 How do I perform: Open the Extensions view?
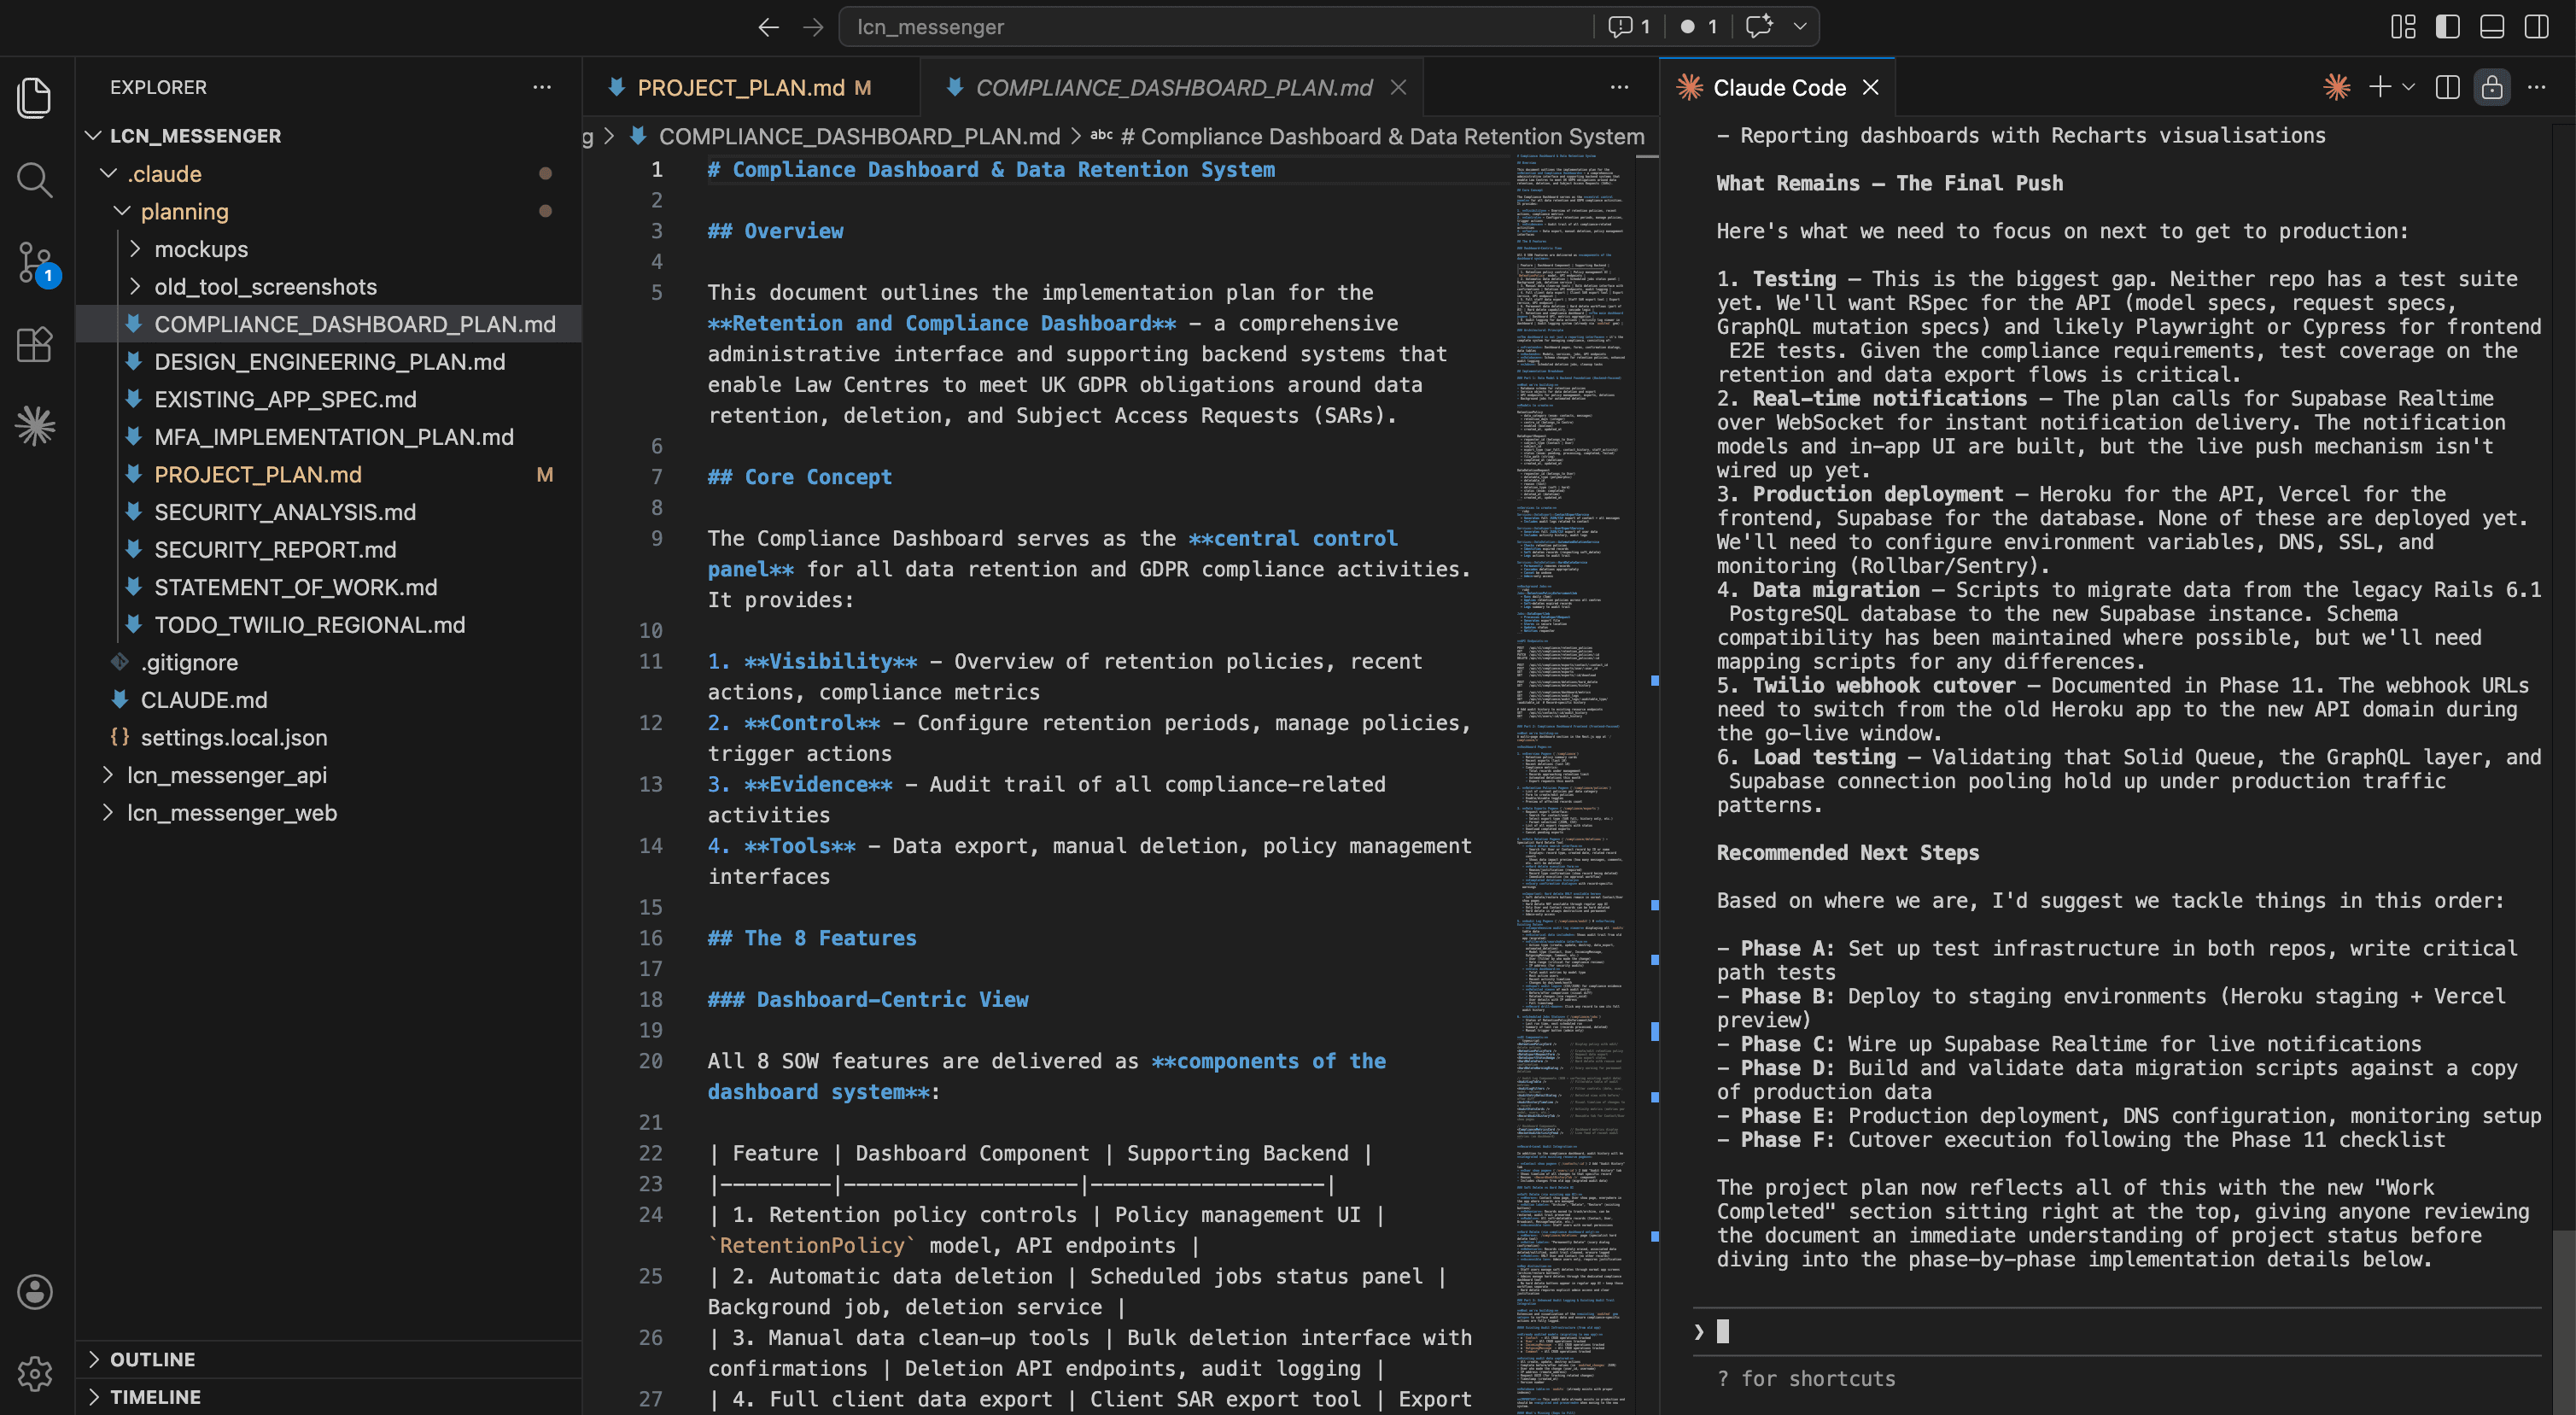[35, 345]
